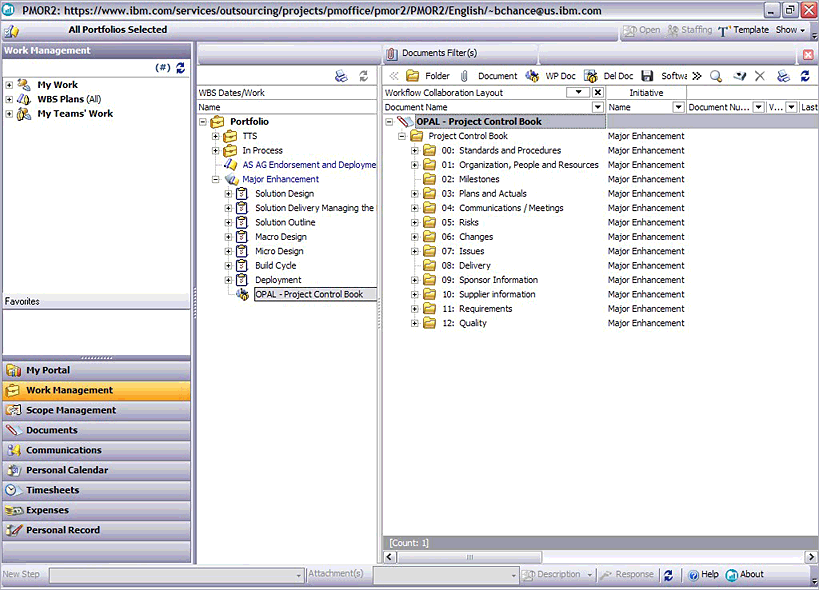Click the Template toolbar button
The height and width of the screenshot is (590, 819).
pyautogui.click(x=743, y=30)
